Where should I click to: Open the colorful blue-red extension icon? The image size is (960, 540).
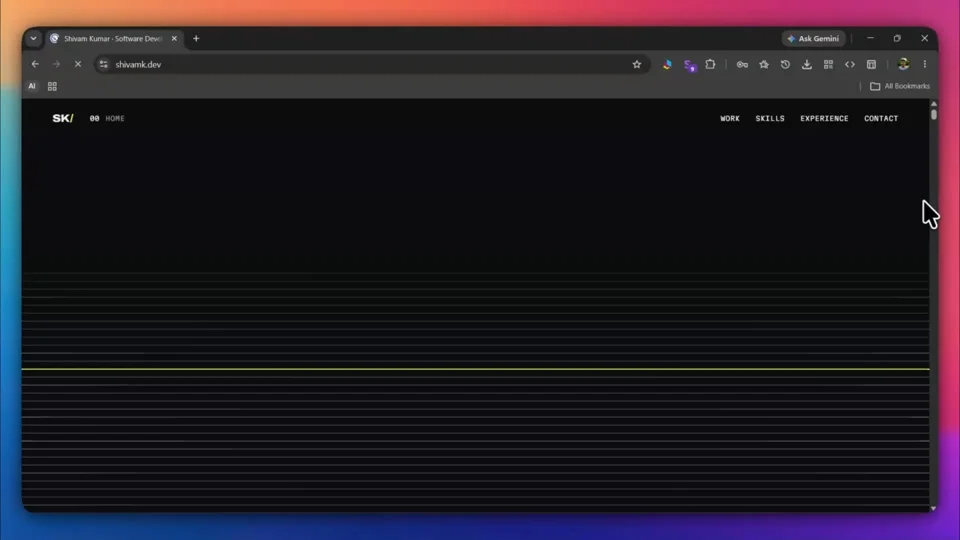click(667, 64)
